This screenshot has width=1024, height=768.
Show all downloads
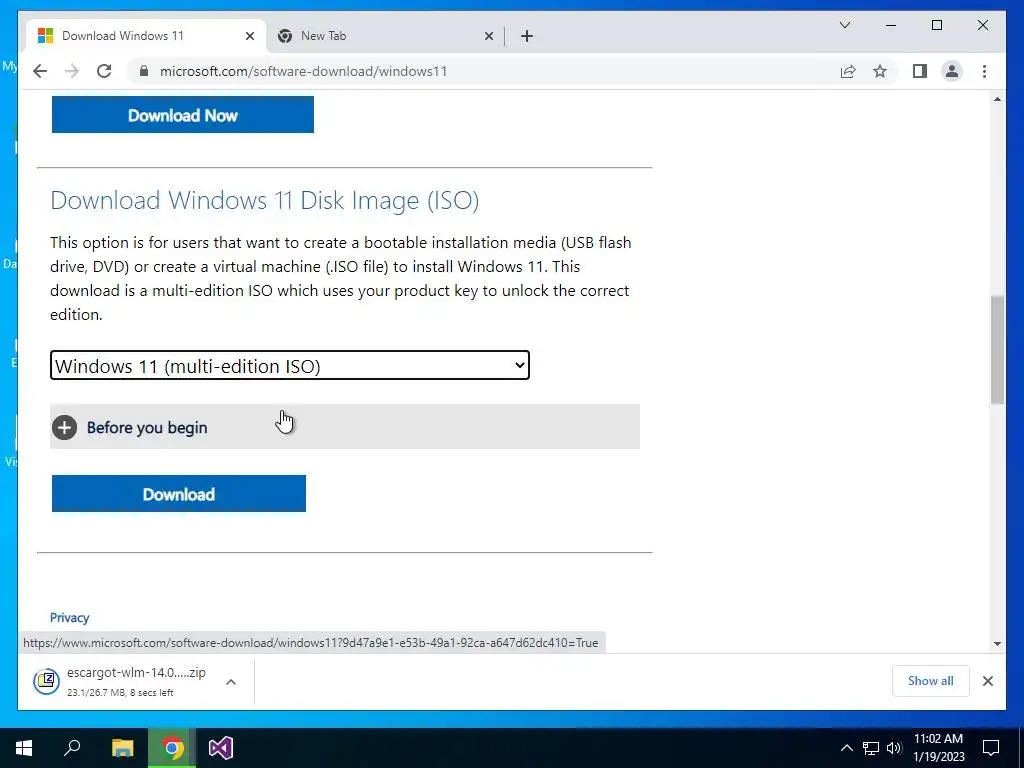point(931,681)
